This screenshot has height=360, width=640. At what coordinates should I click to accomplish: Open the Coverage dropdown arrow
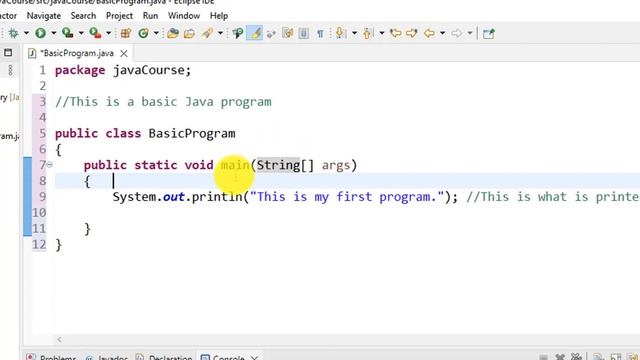(81, 33)
